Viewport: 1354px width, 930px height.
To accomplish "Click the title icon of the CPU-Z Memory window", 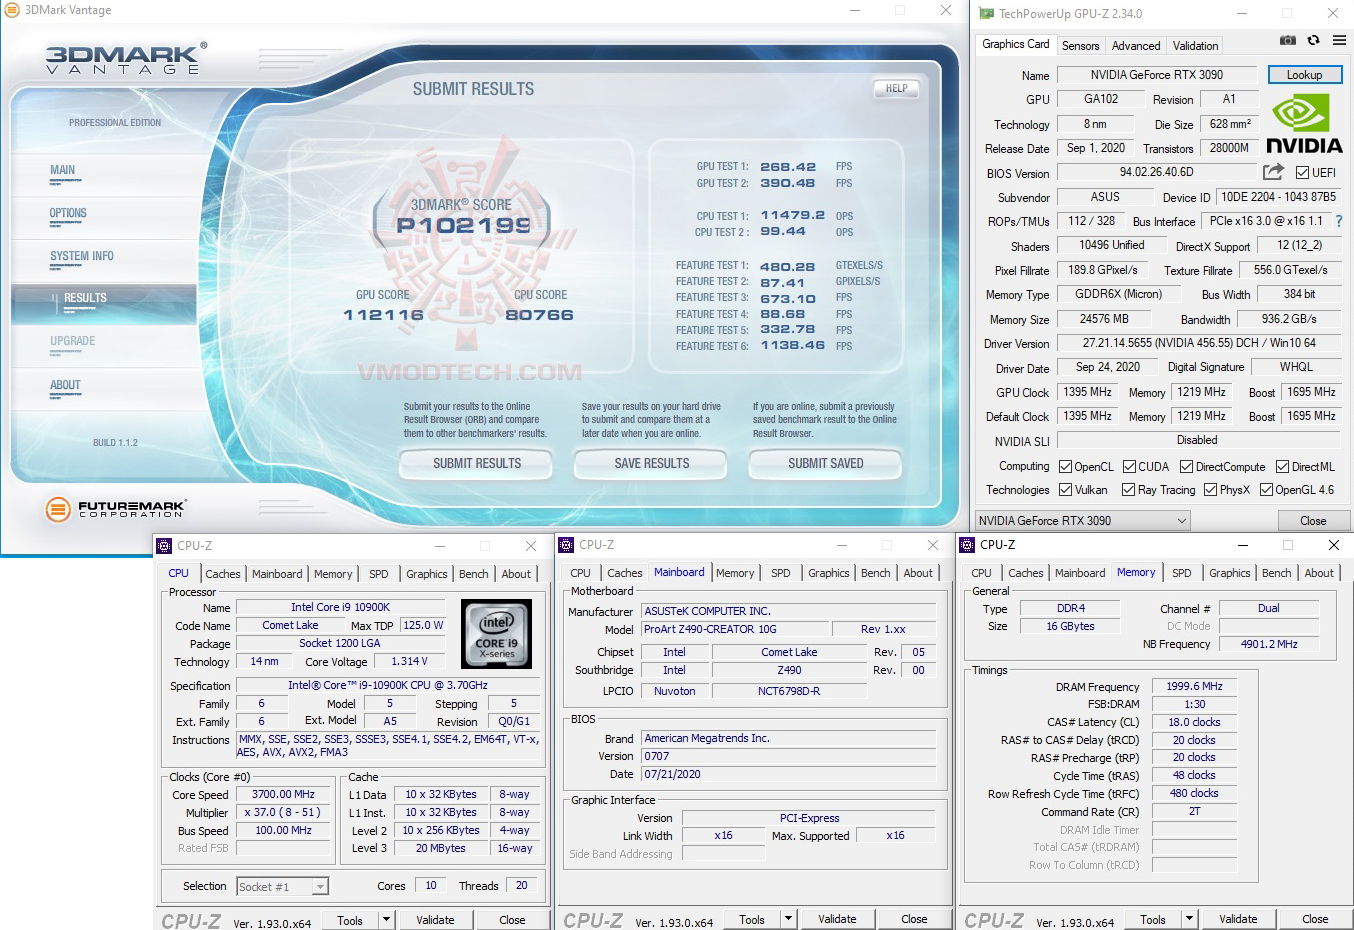I will pos(967,545).
